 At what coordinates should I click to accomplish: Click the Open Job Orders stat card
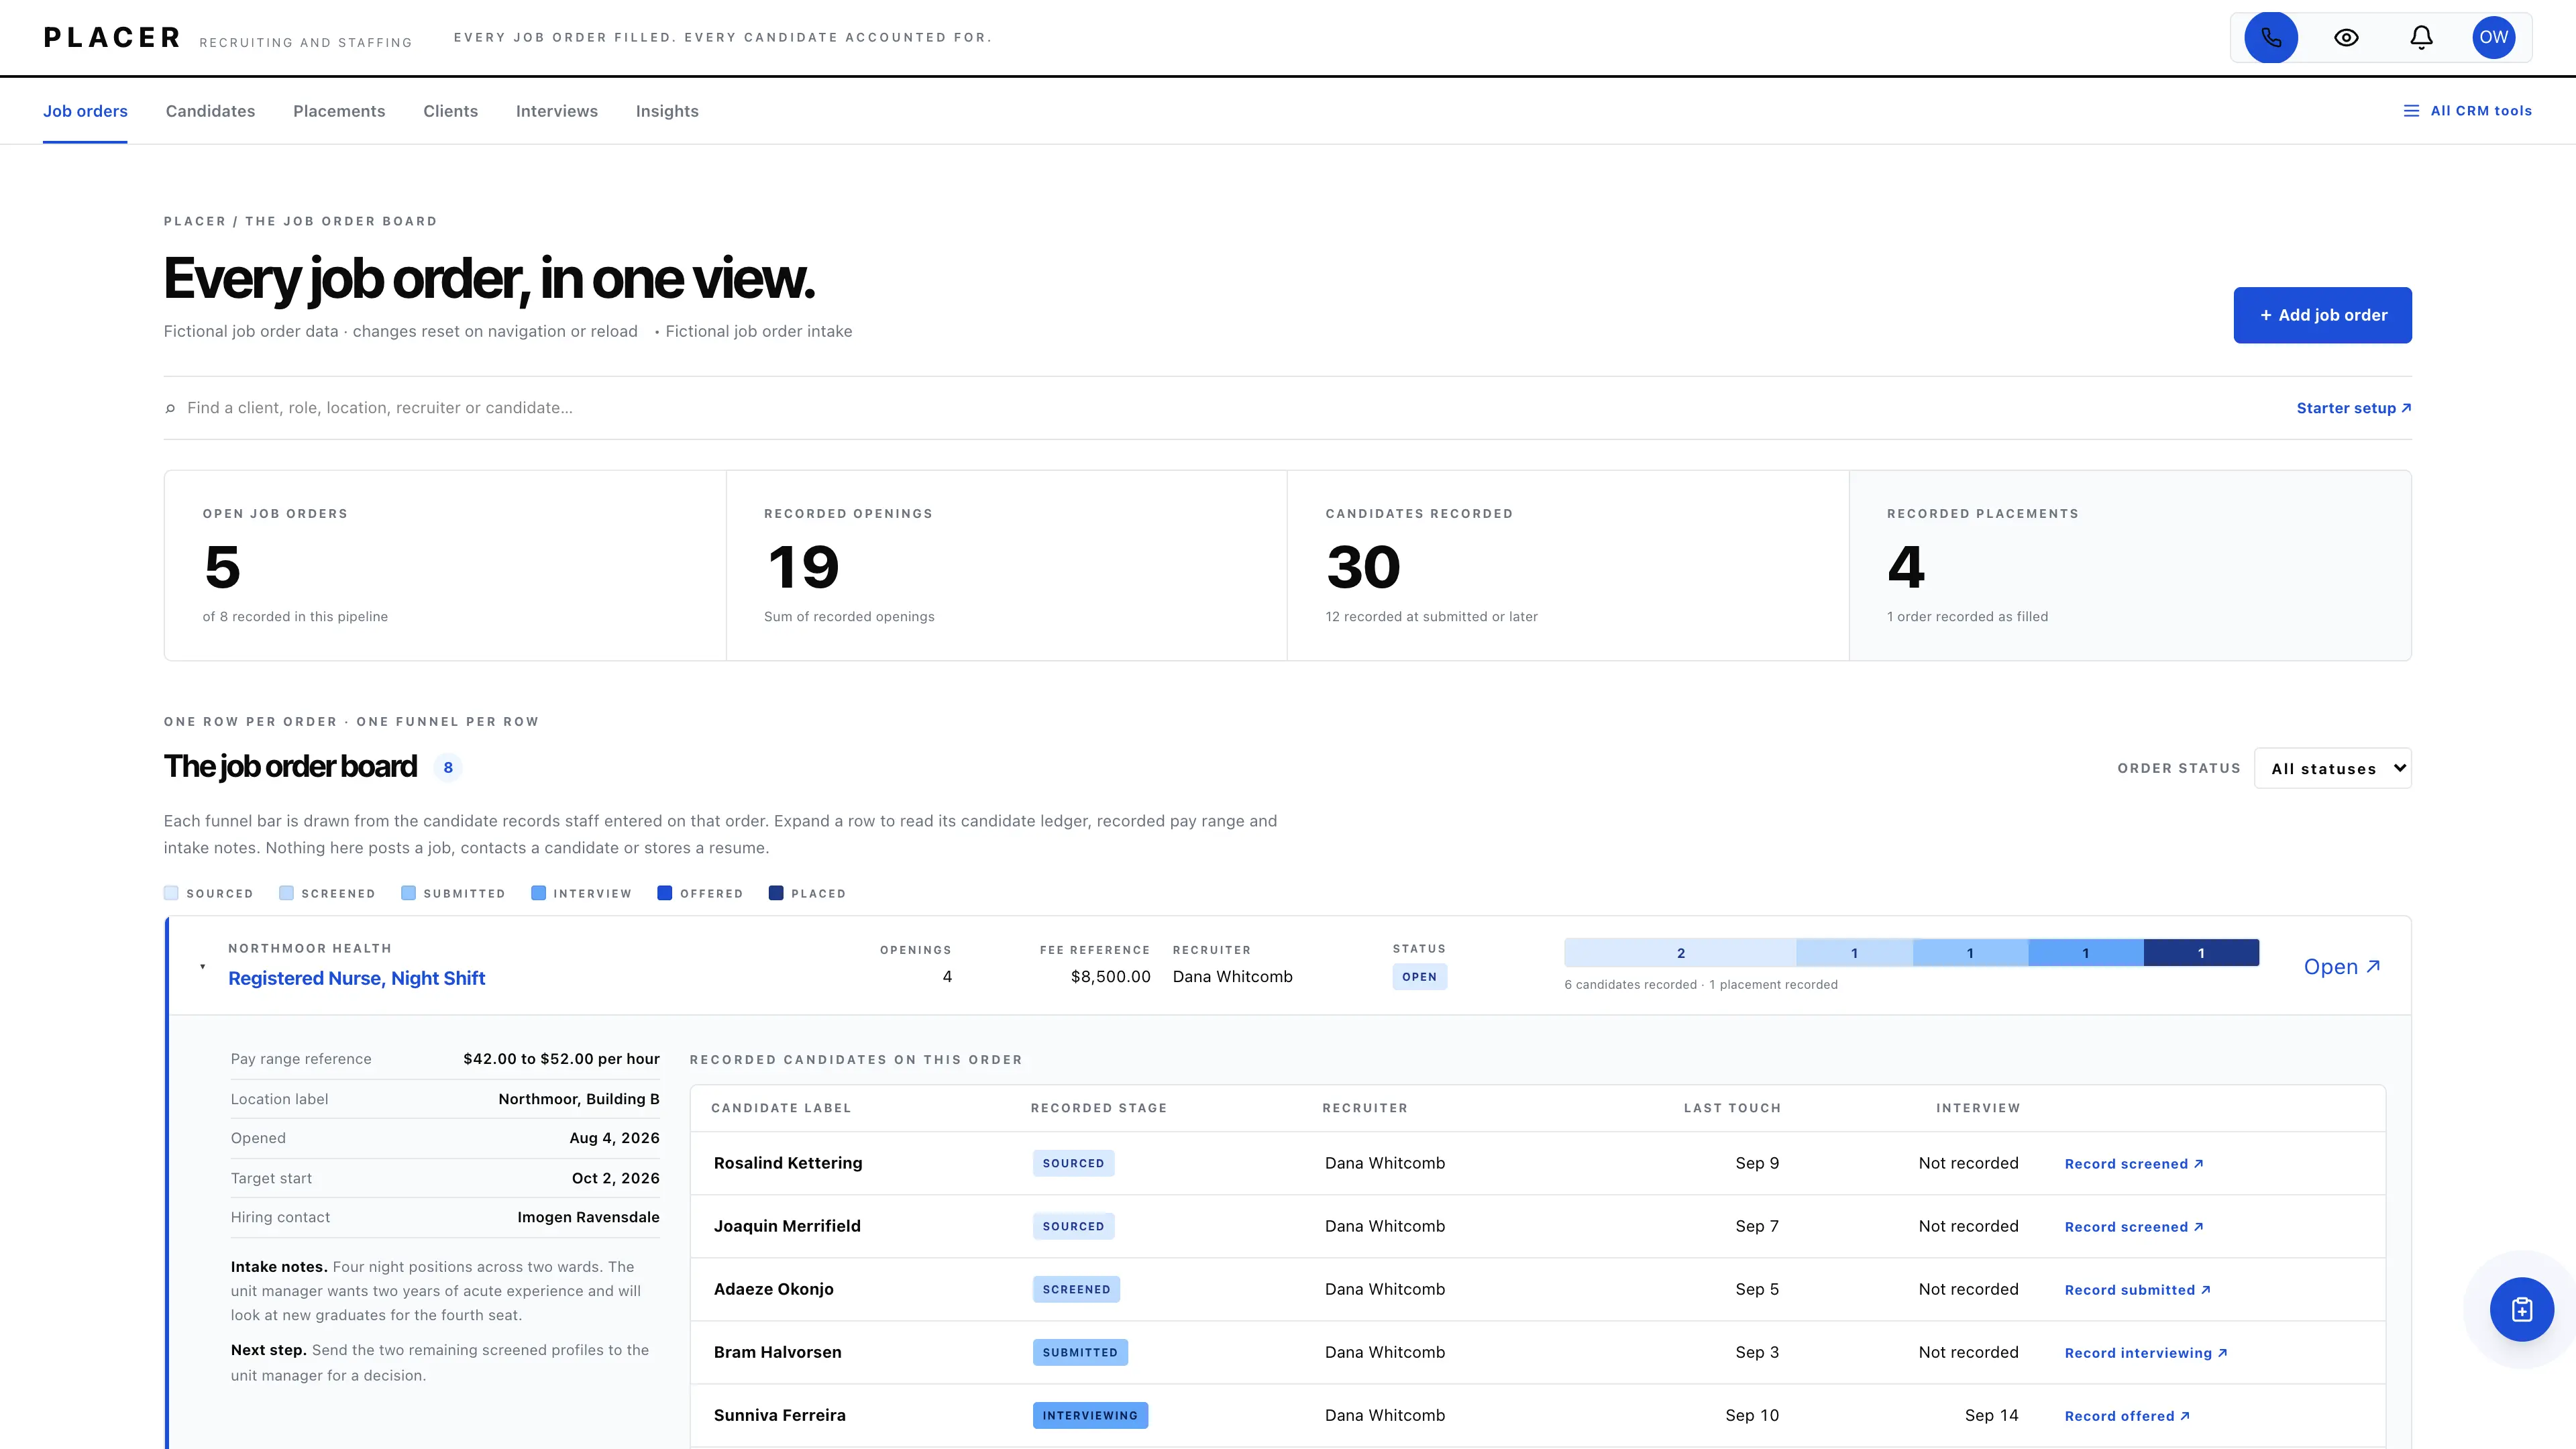[445, 565]
